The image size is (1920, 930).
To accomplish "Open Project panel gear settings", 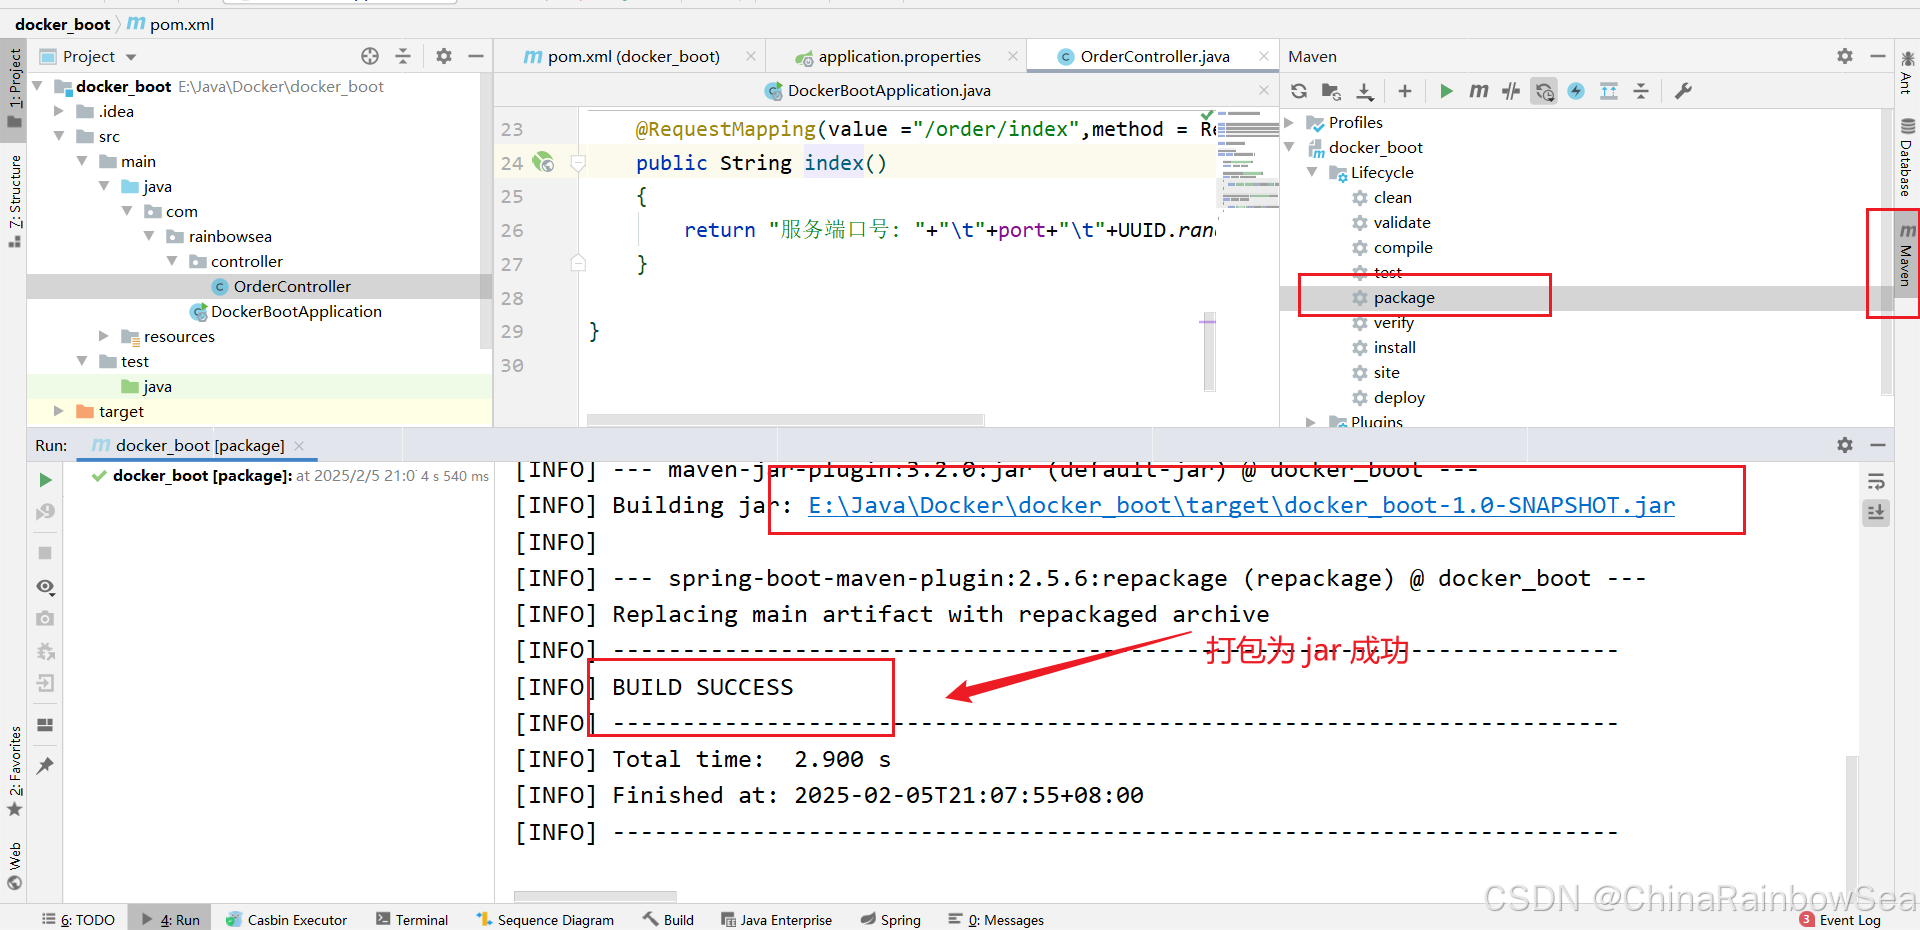I will (444, 56).
